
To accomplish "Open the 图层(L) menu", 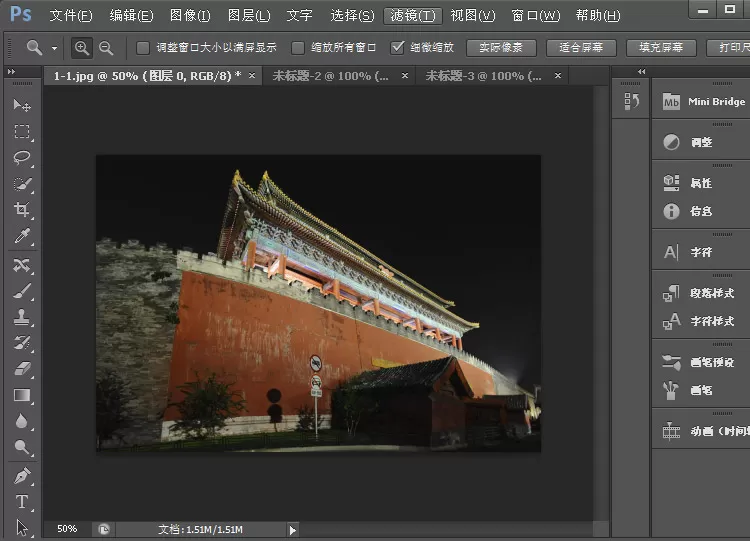I will click(249, 16).
